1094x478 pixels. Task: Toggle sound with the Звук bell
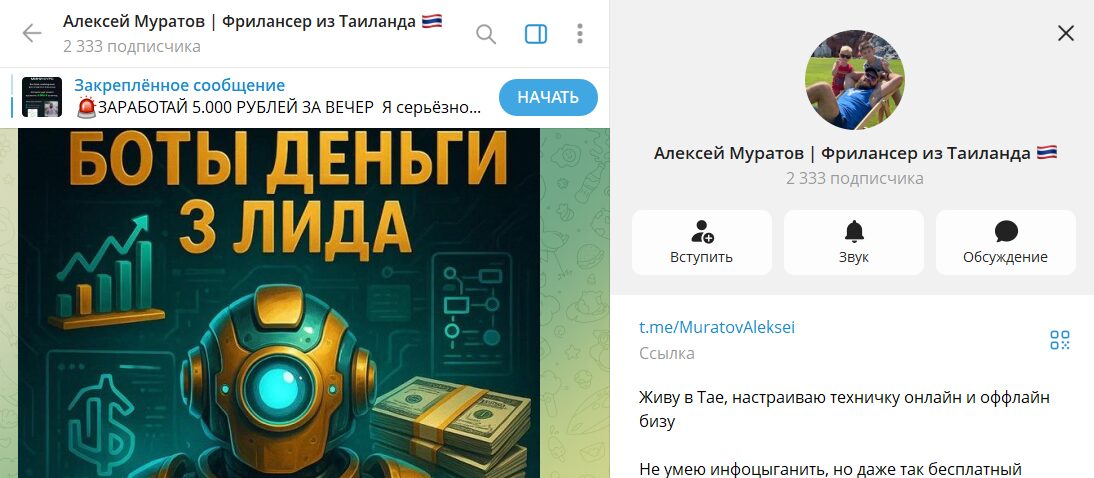pos(854,242)
